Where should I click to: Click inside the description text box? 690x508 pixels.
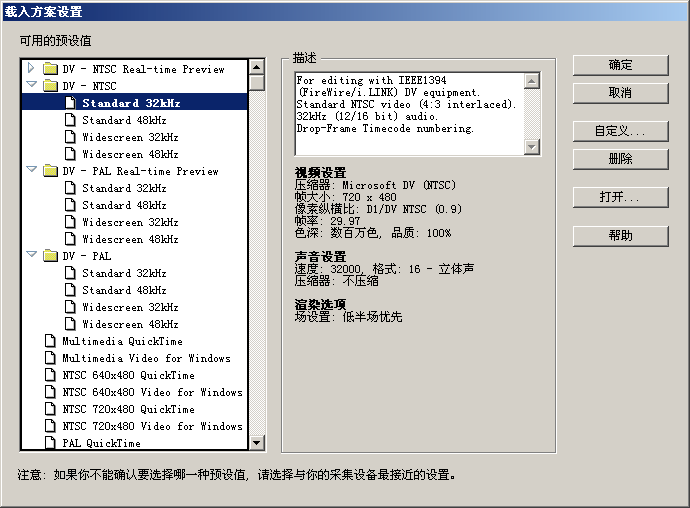(x=409, y=114)
